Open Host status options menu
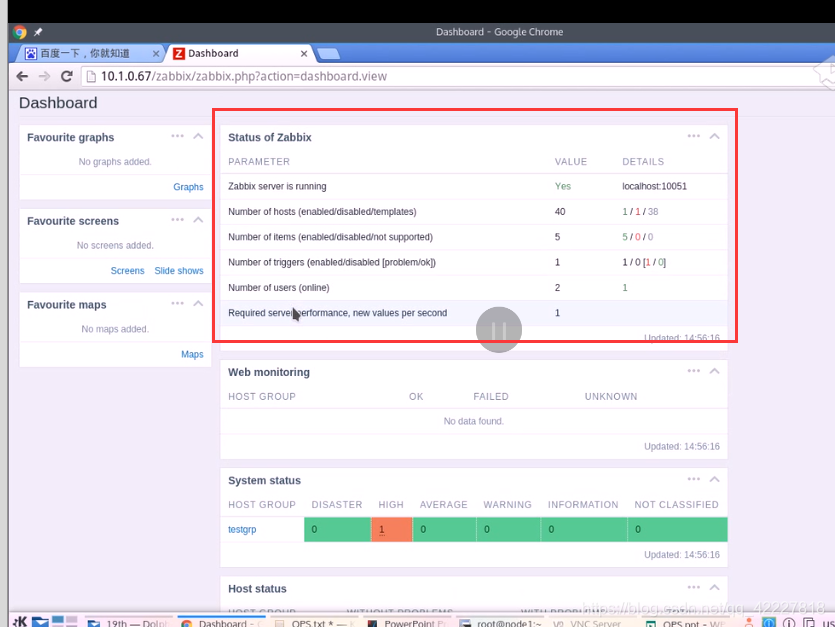 (693, 588)
